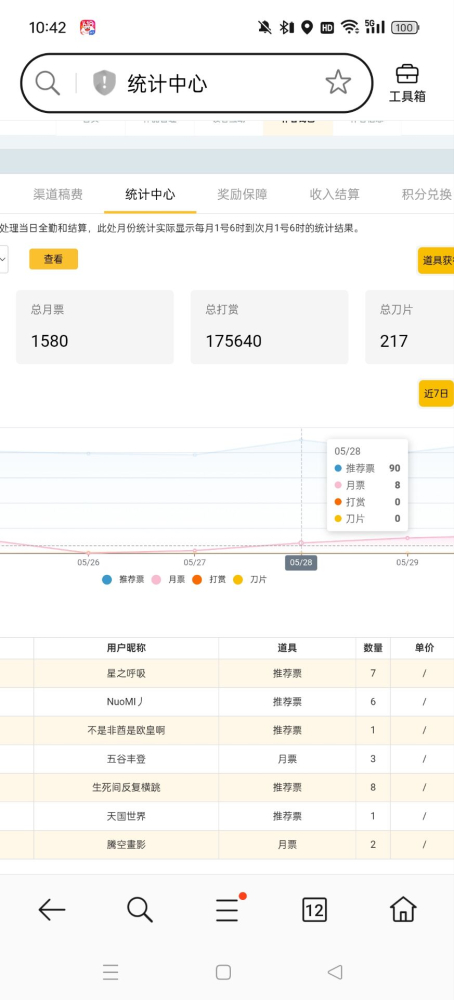Open the 奖励保障 tab
Image resolution: width=454 pixels, height=1000 pixels.
coord(242,195)
